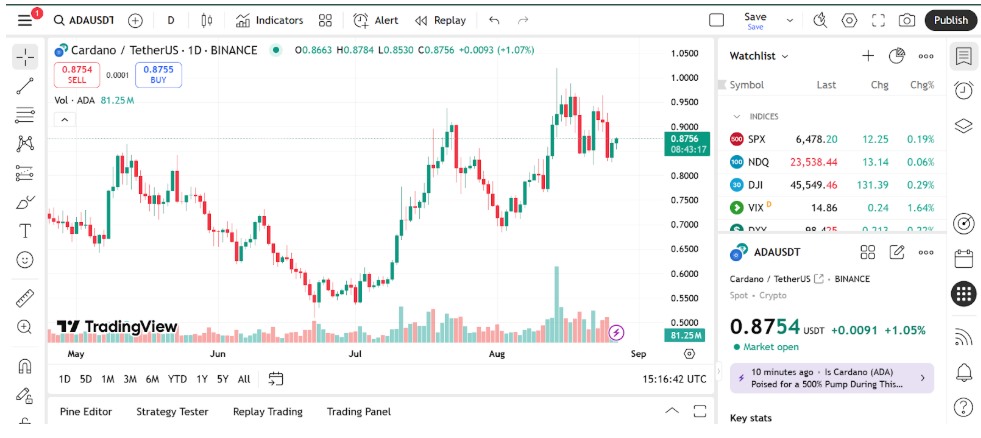Open the Pine Editor tab
The height and width of the screenshot is (438, 981).
tap(86, 412)
